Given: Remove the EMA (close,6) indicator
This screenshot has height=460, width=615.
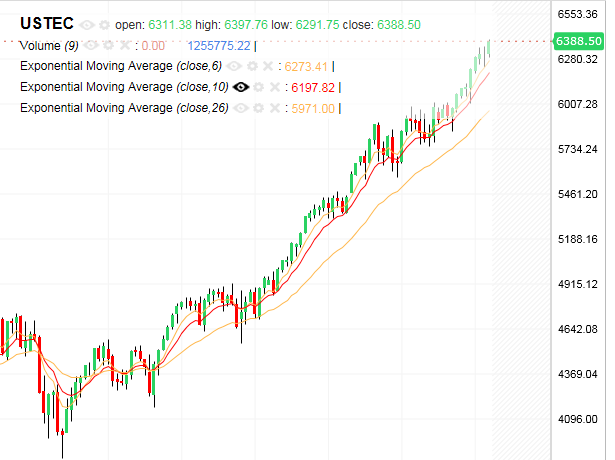Looking at the screenshot, I should pos(268,66).
